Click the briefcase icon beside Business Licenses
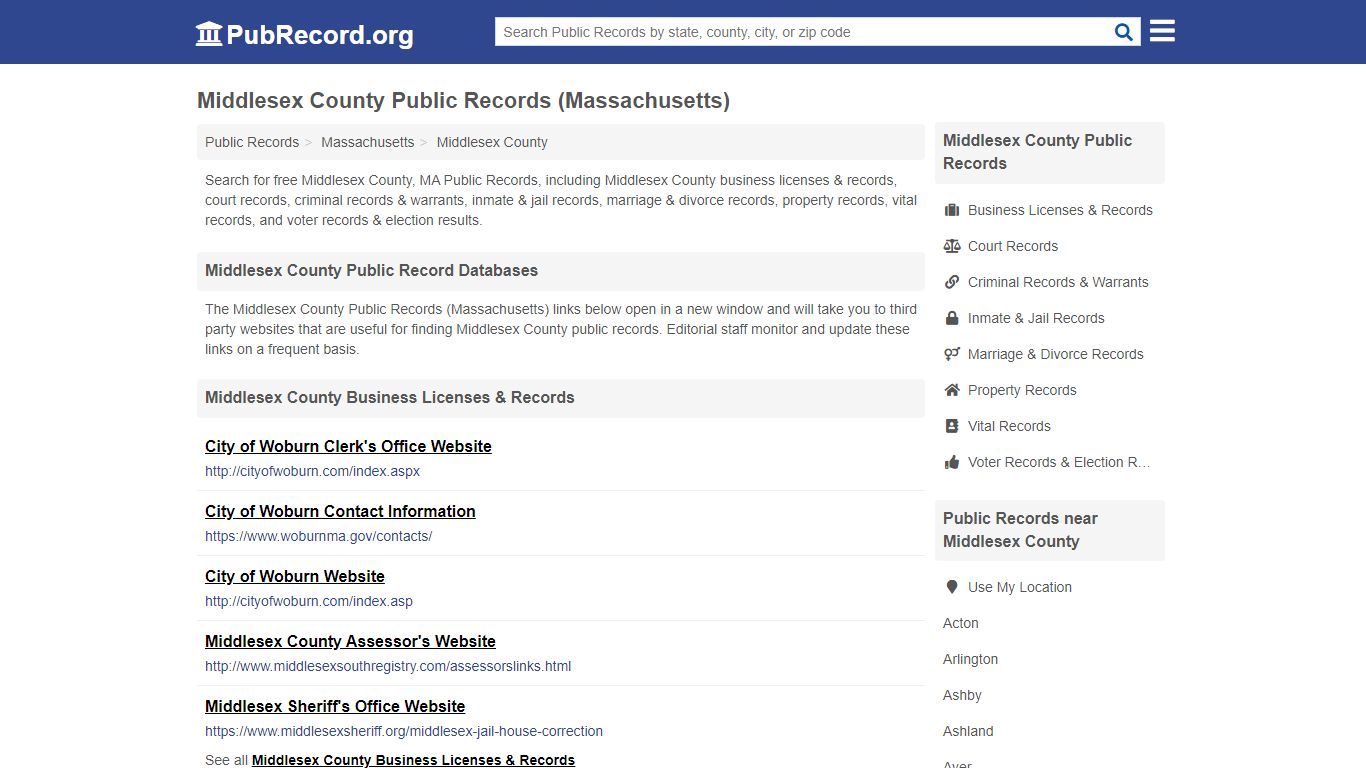The width and height of the screenshot is (1366, 768). (x=952, y=210)
